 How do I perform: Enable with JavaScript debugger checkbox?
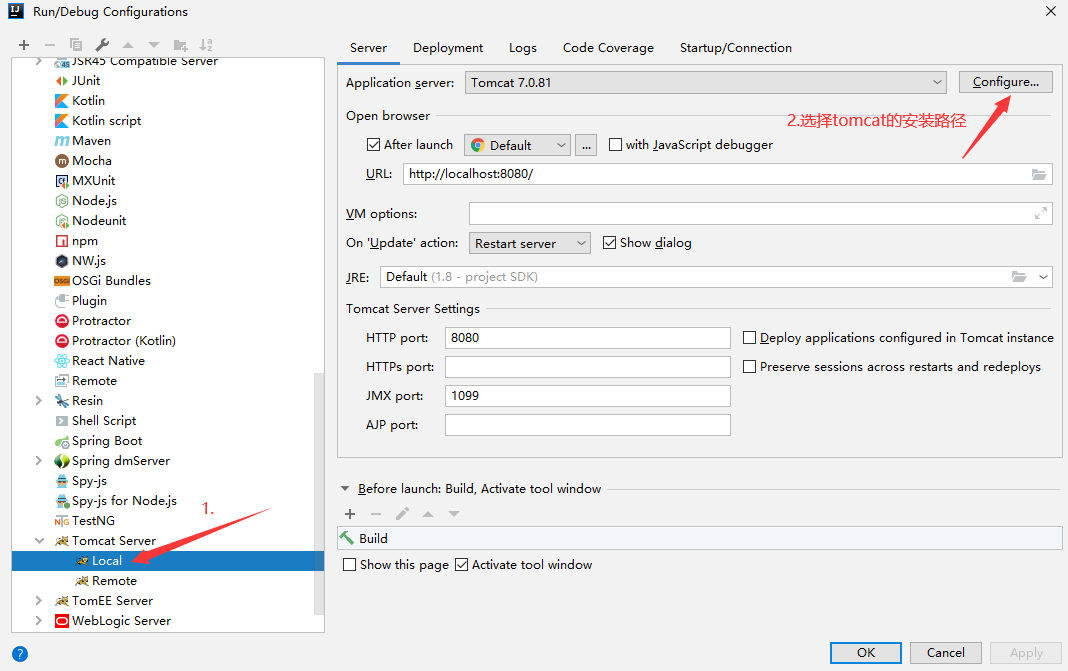click(x=615, y=144)
